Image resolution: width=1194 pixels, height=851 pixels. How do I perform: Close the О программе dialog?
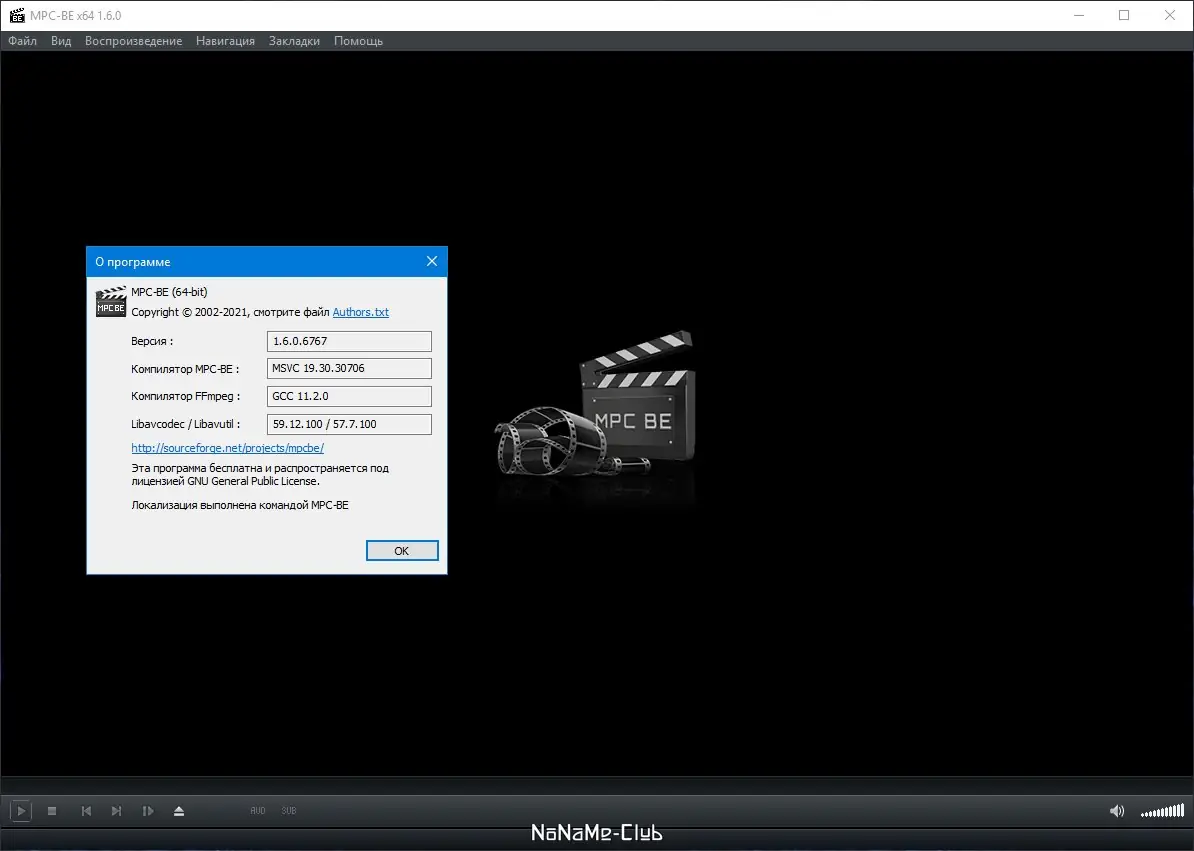click(432, 262)
